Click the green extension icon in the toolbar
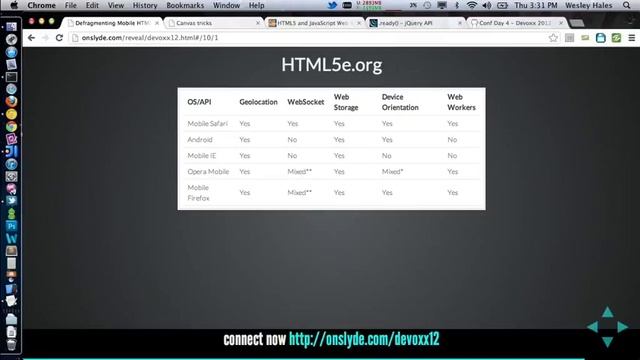 616,38
